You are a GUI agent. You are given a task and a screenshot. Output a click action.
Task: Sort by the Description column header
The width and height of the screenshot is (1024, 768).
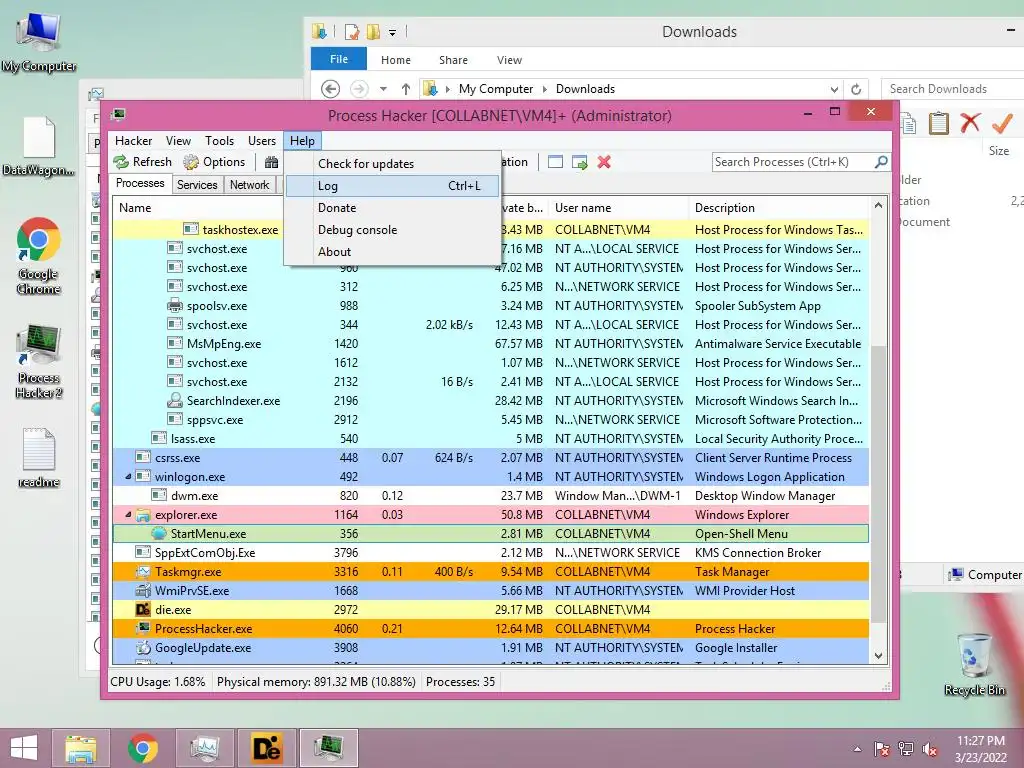click(x=779, y=208)
